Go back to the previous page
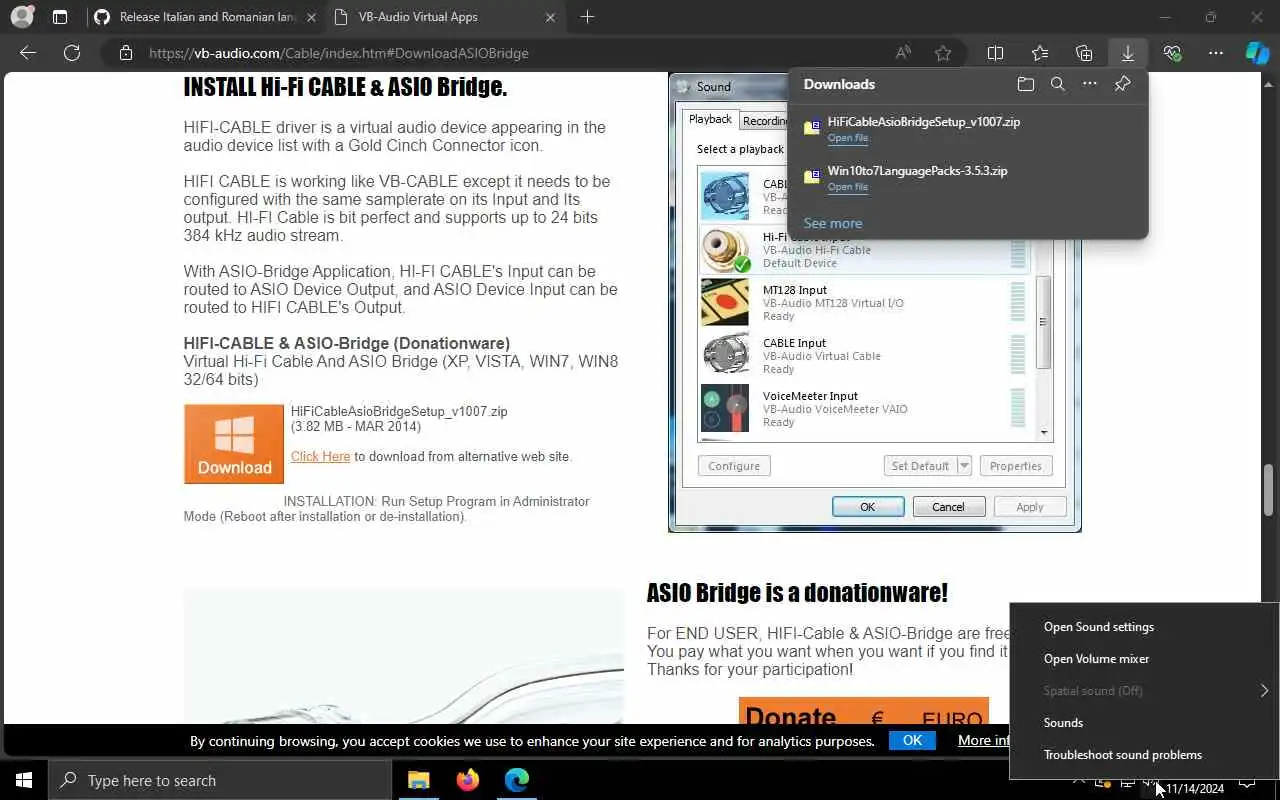This screenshot has height=800, width=1280. coord(28,53)
